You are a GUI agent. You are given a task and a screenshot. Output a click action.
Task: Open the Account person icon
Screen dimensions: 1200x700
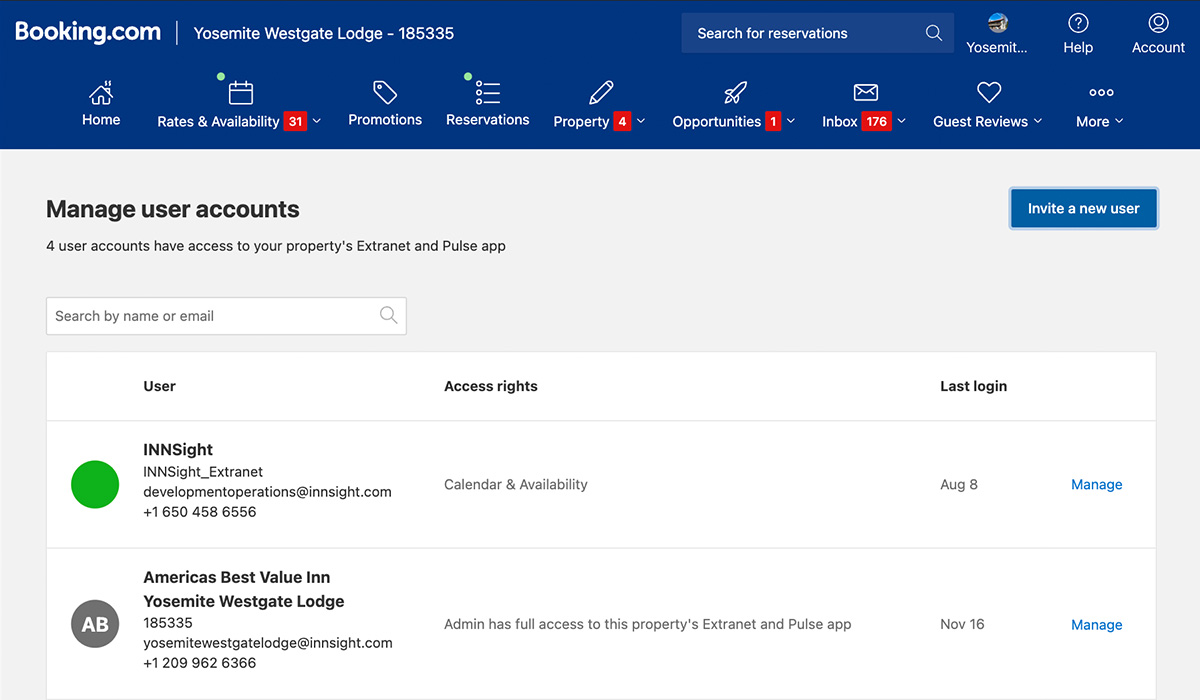tap(1158, 23)
